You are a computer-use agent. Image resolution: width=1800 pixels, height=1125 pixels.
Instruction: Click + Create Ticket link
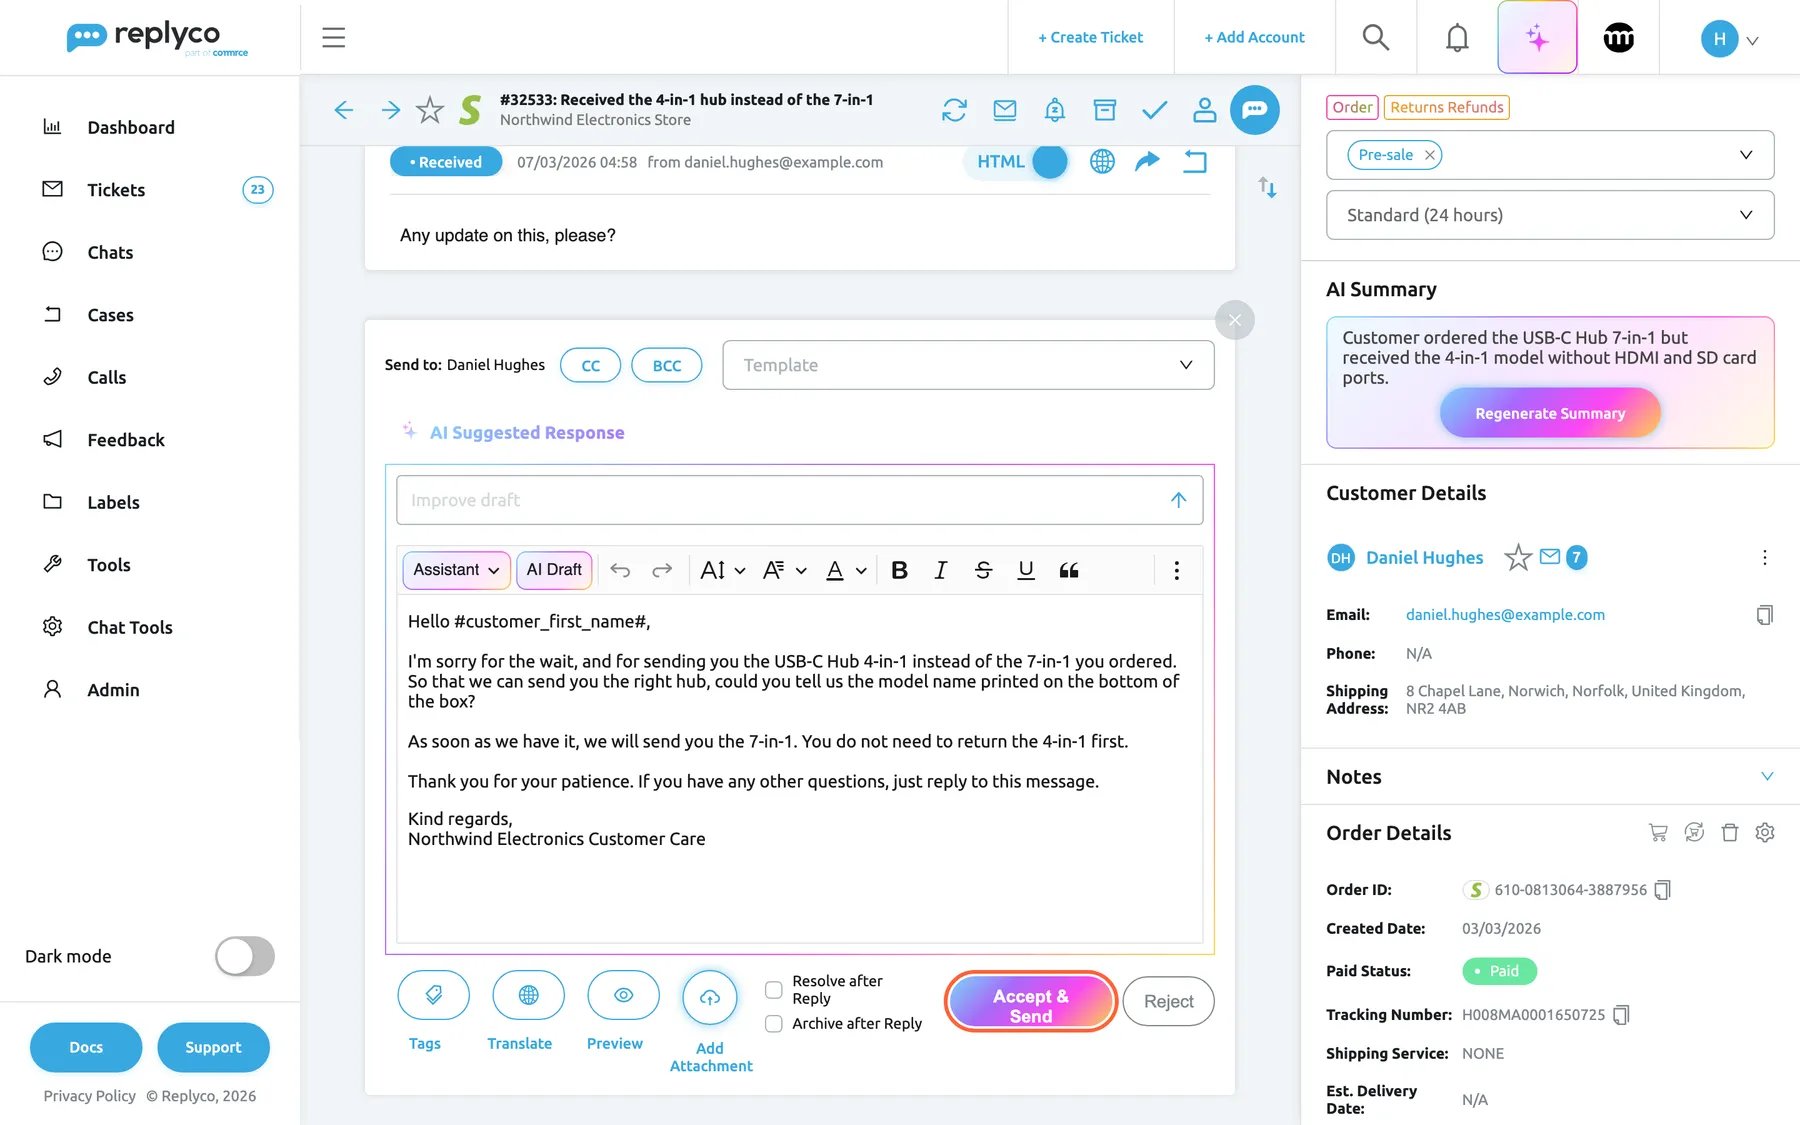pos(1090,37)
